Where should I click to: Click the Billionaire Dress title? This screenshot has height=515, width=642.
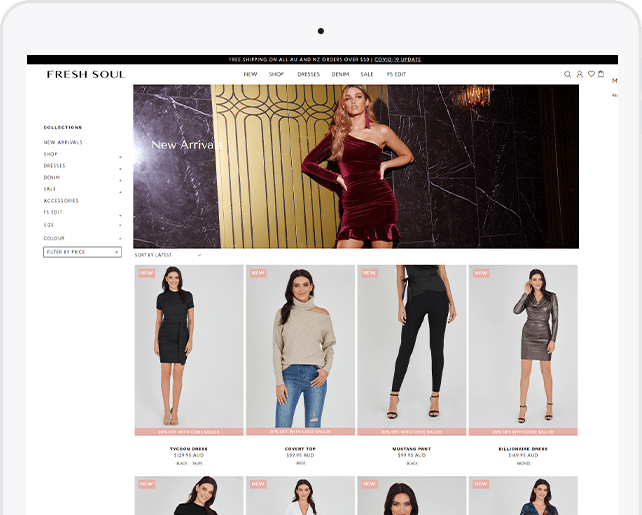click(x=523, y=449)
